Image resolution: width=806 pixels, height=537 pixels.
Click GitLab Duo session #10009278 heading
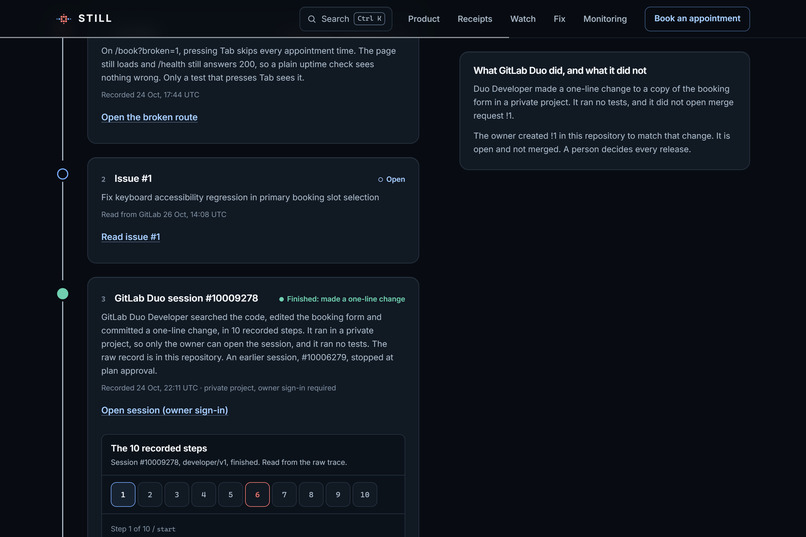186,299
